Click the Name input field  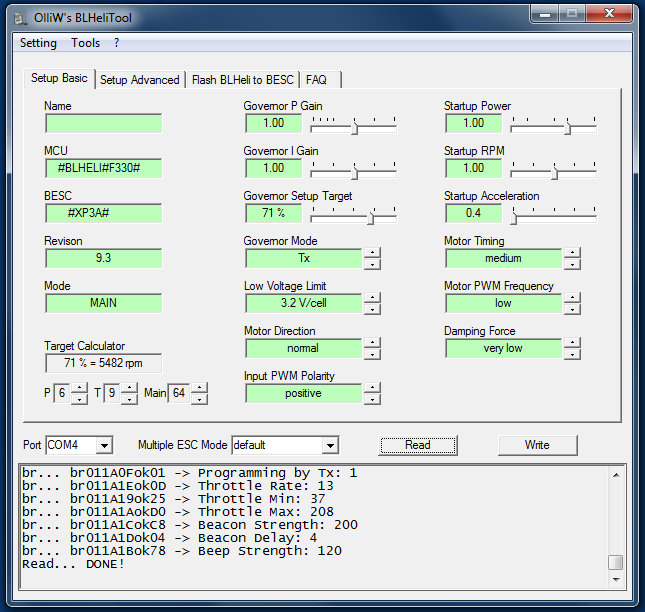(x=103, y=124)
